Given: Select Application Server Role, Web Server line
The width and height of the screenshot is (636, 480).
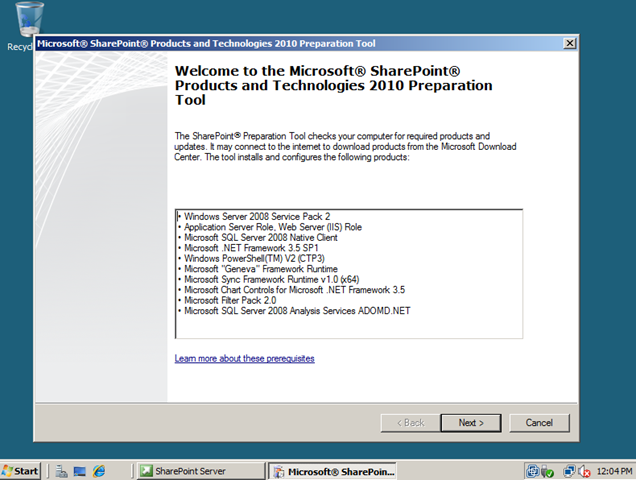Looking at the screenshot, I should coord(273,227).
